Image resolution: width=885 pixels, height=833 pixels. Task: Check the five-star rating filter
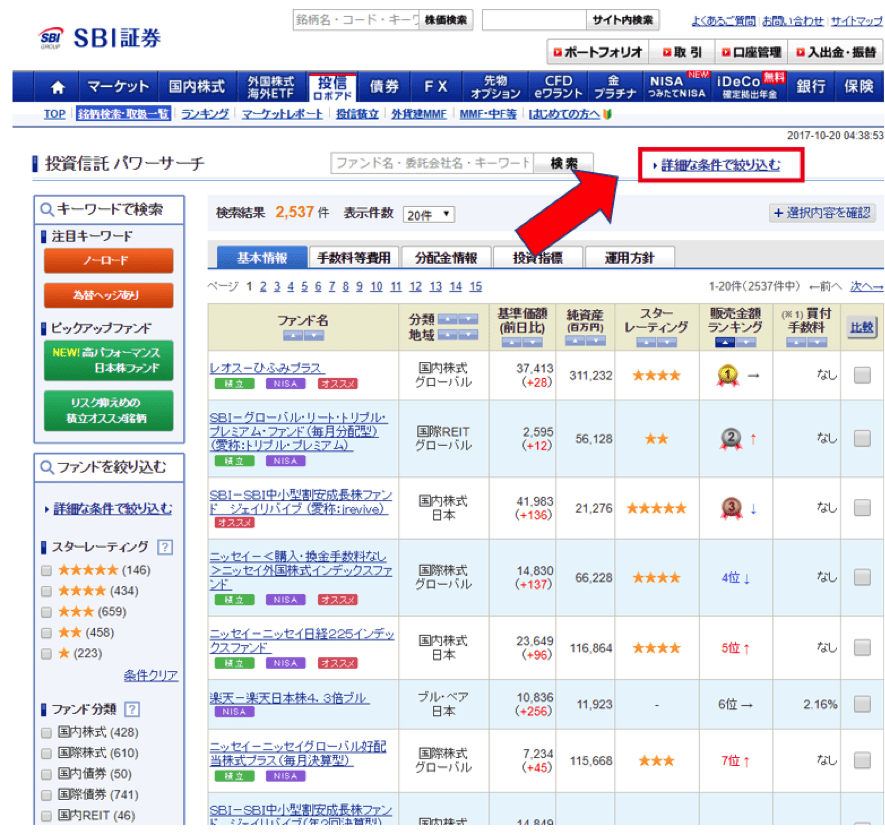pyautogui.click(x=47, y=571)
